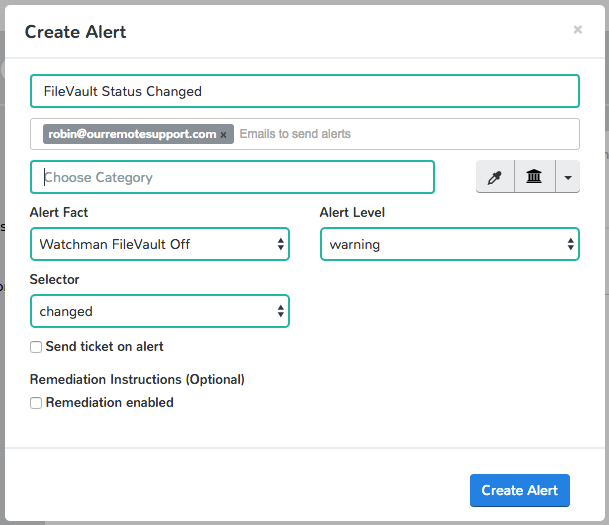Open the Alert Fact dropdown

pyautogui.click(x=160, y=244)
